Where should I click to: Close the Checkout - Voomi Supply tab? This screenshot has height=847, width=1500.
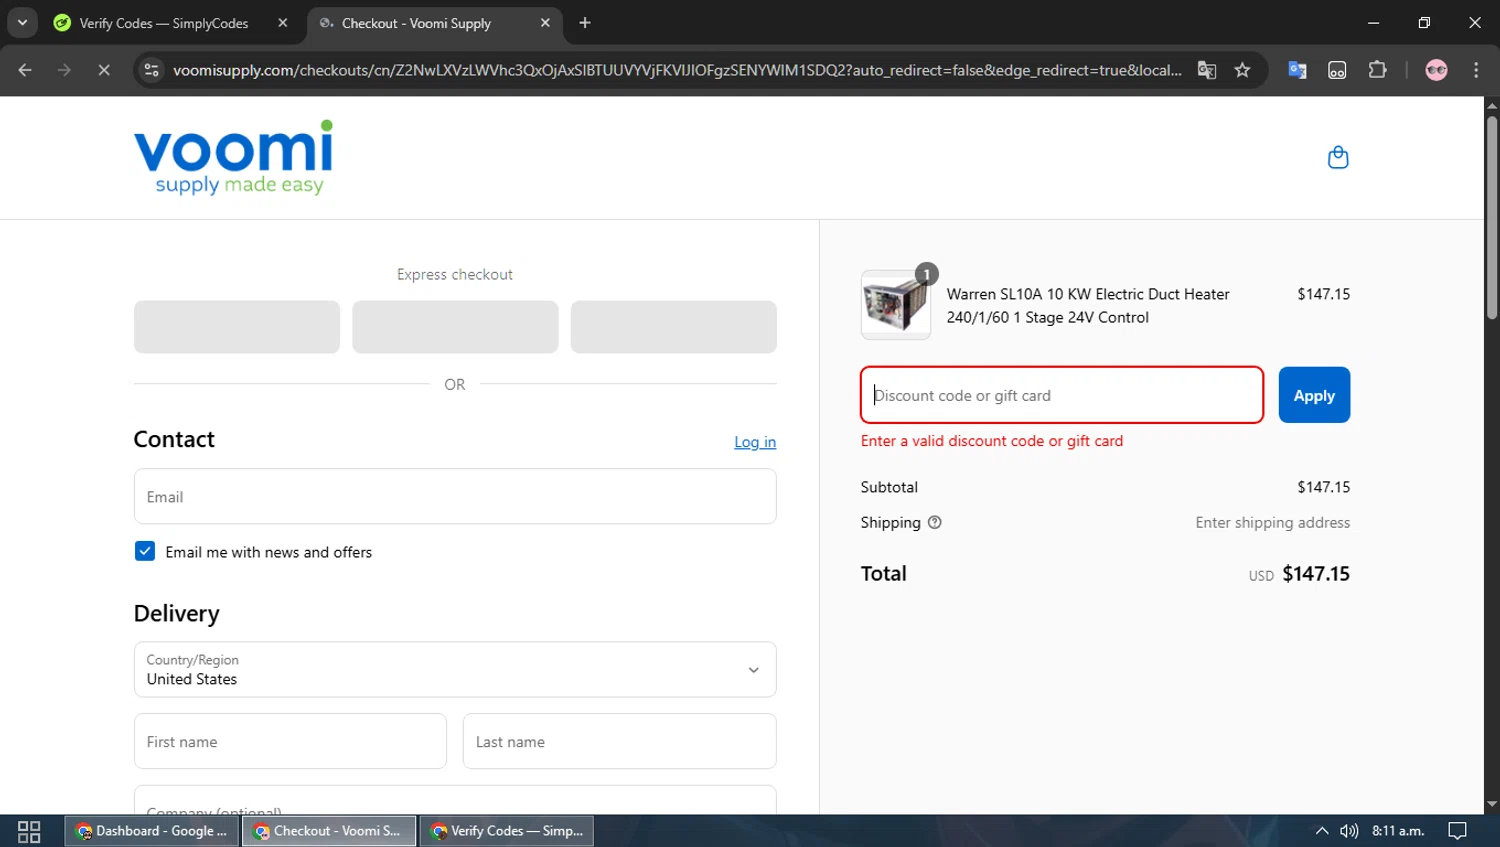point(545,23)
